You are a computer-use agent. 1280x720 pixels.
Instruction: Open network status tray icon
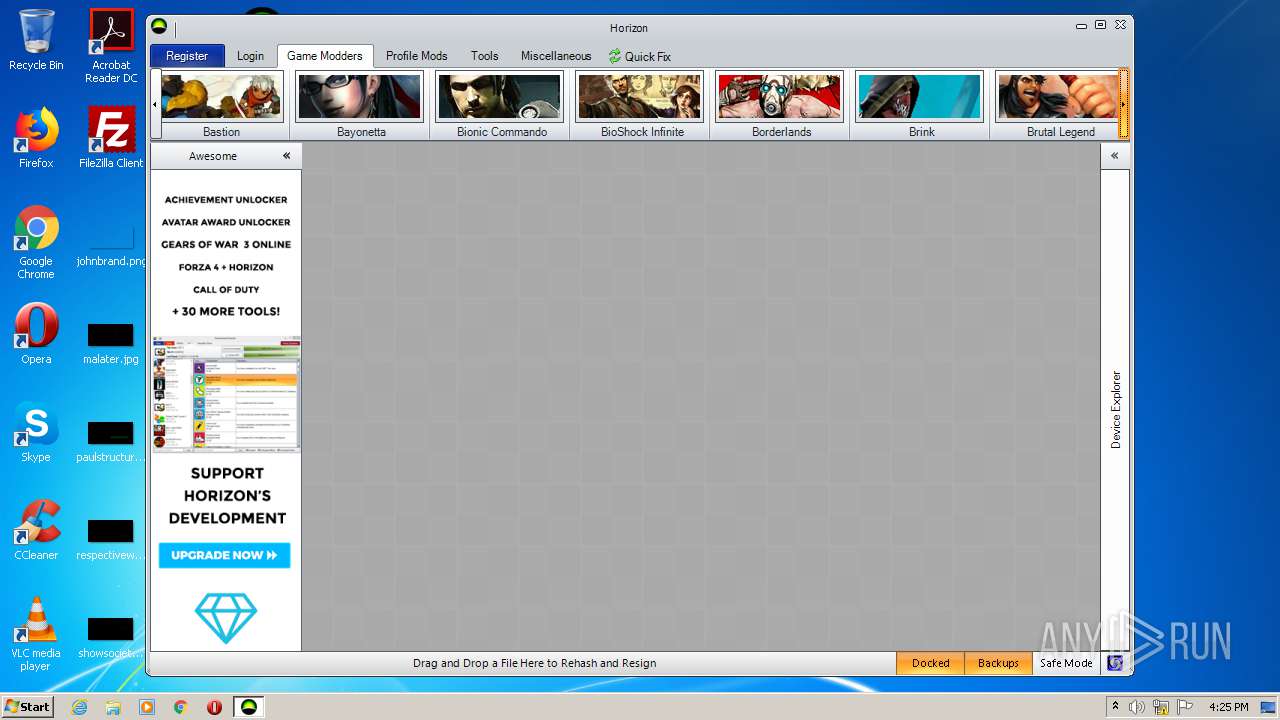tap(1160, 707)
